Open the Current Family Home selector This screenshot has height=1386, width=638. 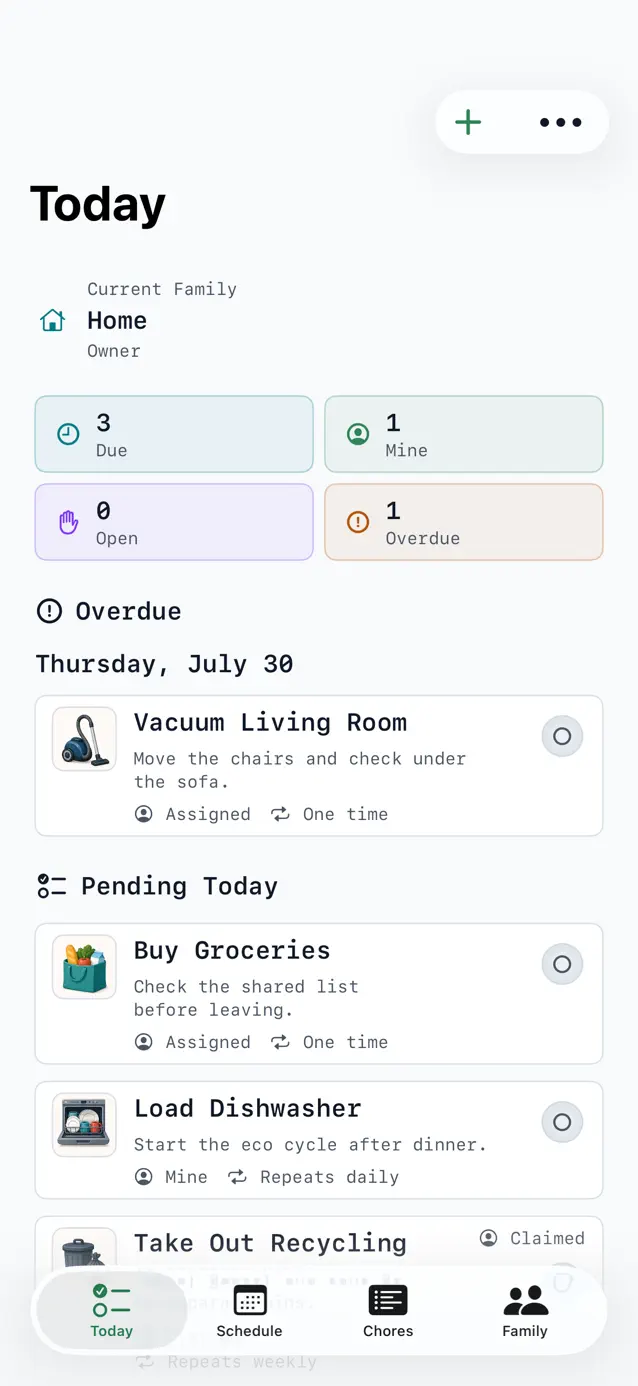(138, 320)
